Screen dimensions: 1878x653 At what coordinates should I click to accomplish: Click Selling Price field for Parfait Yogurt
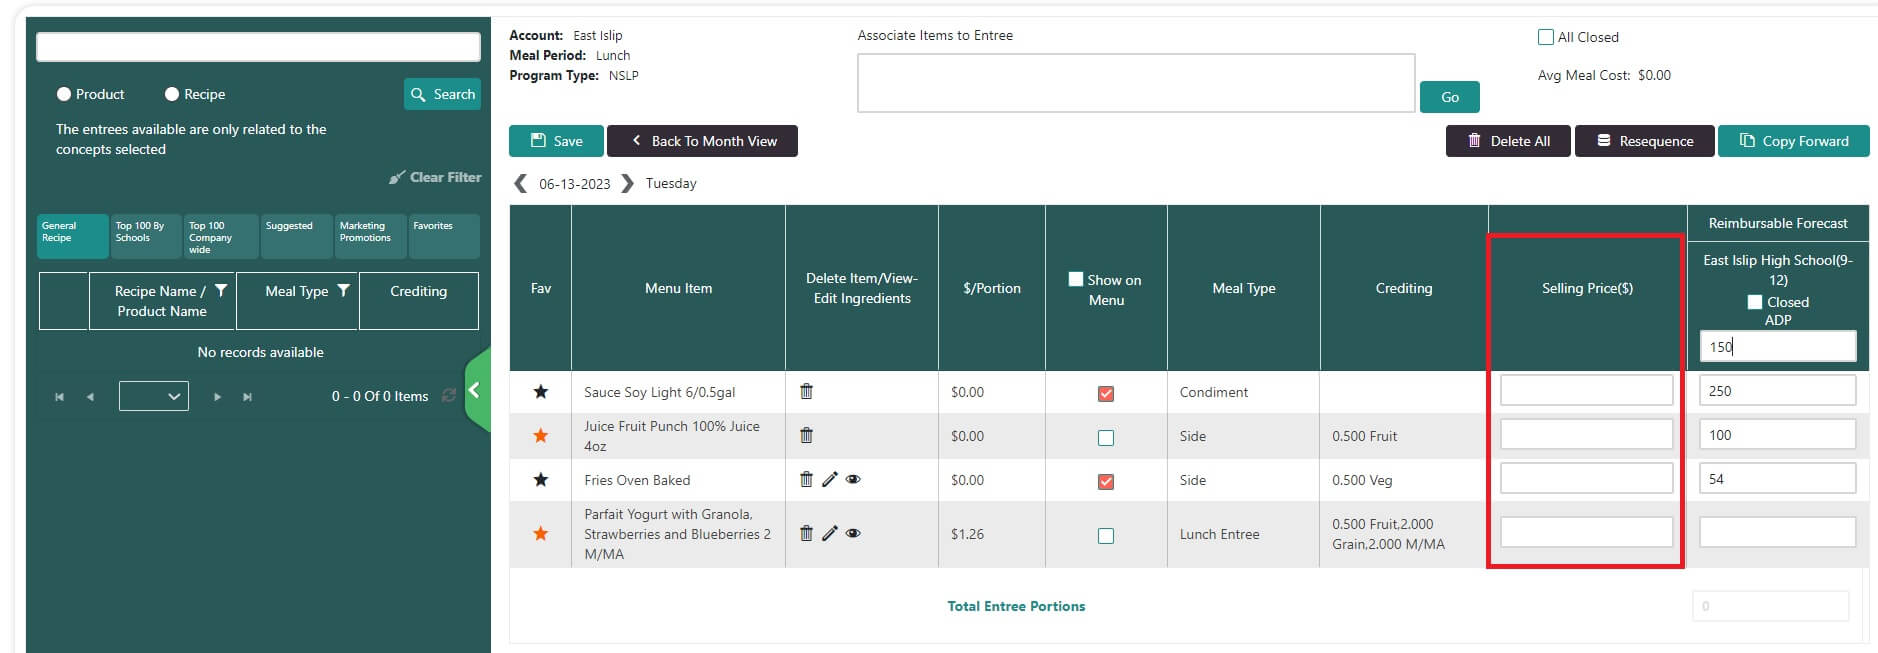coord(1585,533)
